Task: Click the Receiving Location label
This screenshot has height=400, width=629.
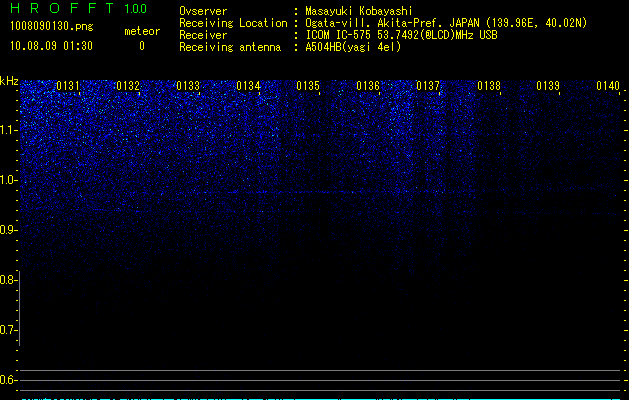Action: (233, 23)
